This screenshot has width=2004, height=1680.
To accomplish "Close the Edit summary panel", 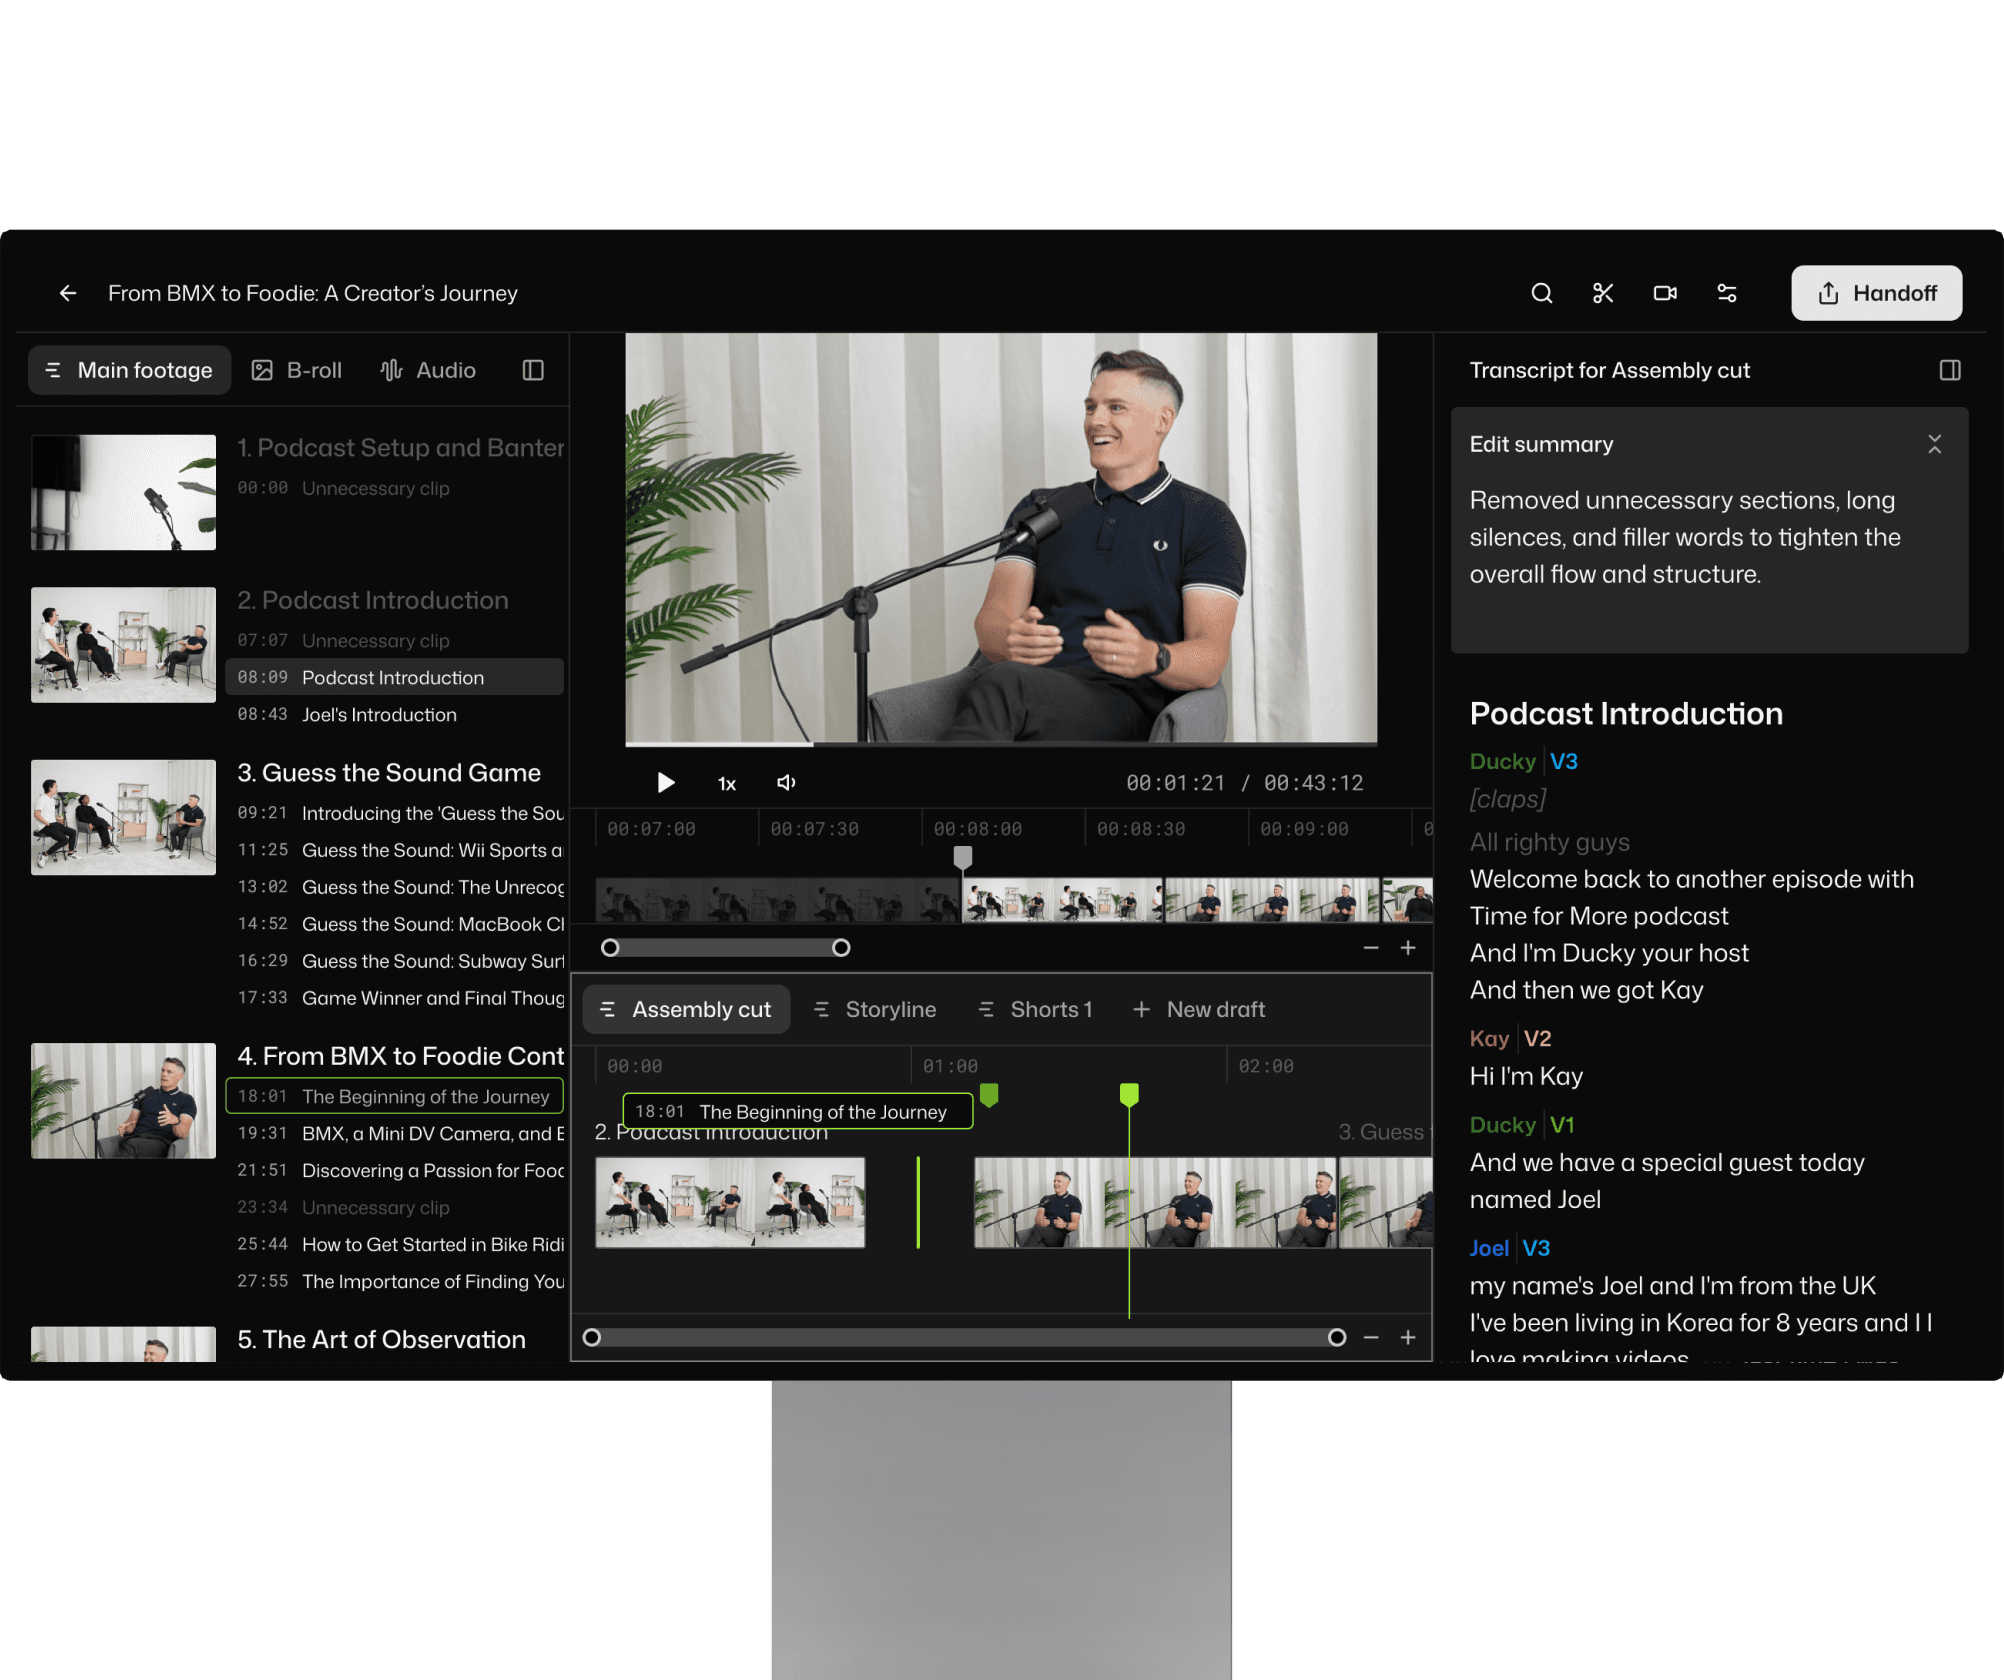I will [x=1936, y=444].
